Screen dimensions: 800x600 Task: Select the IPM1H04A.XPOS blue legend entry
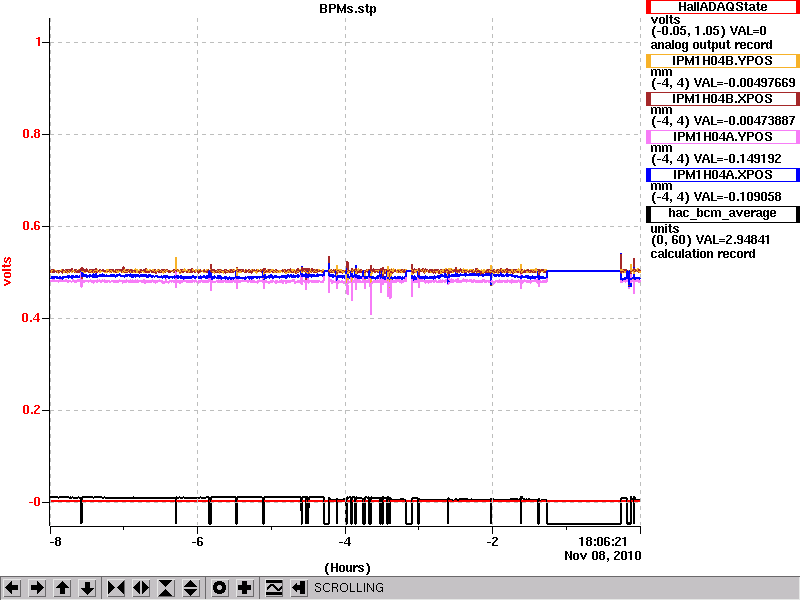[x=722, y=175]
